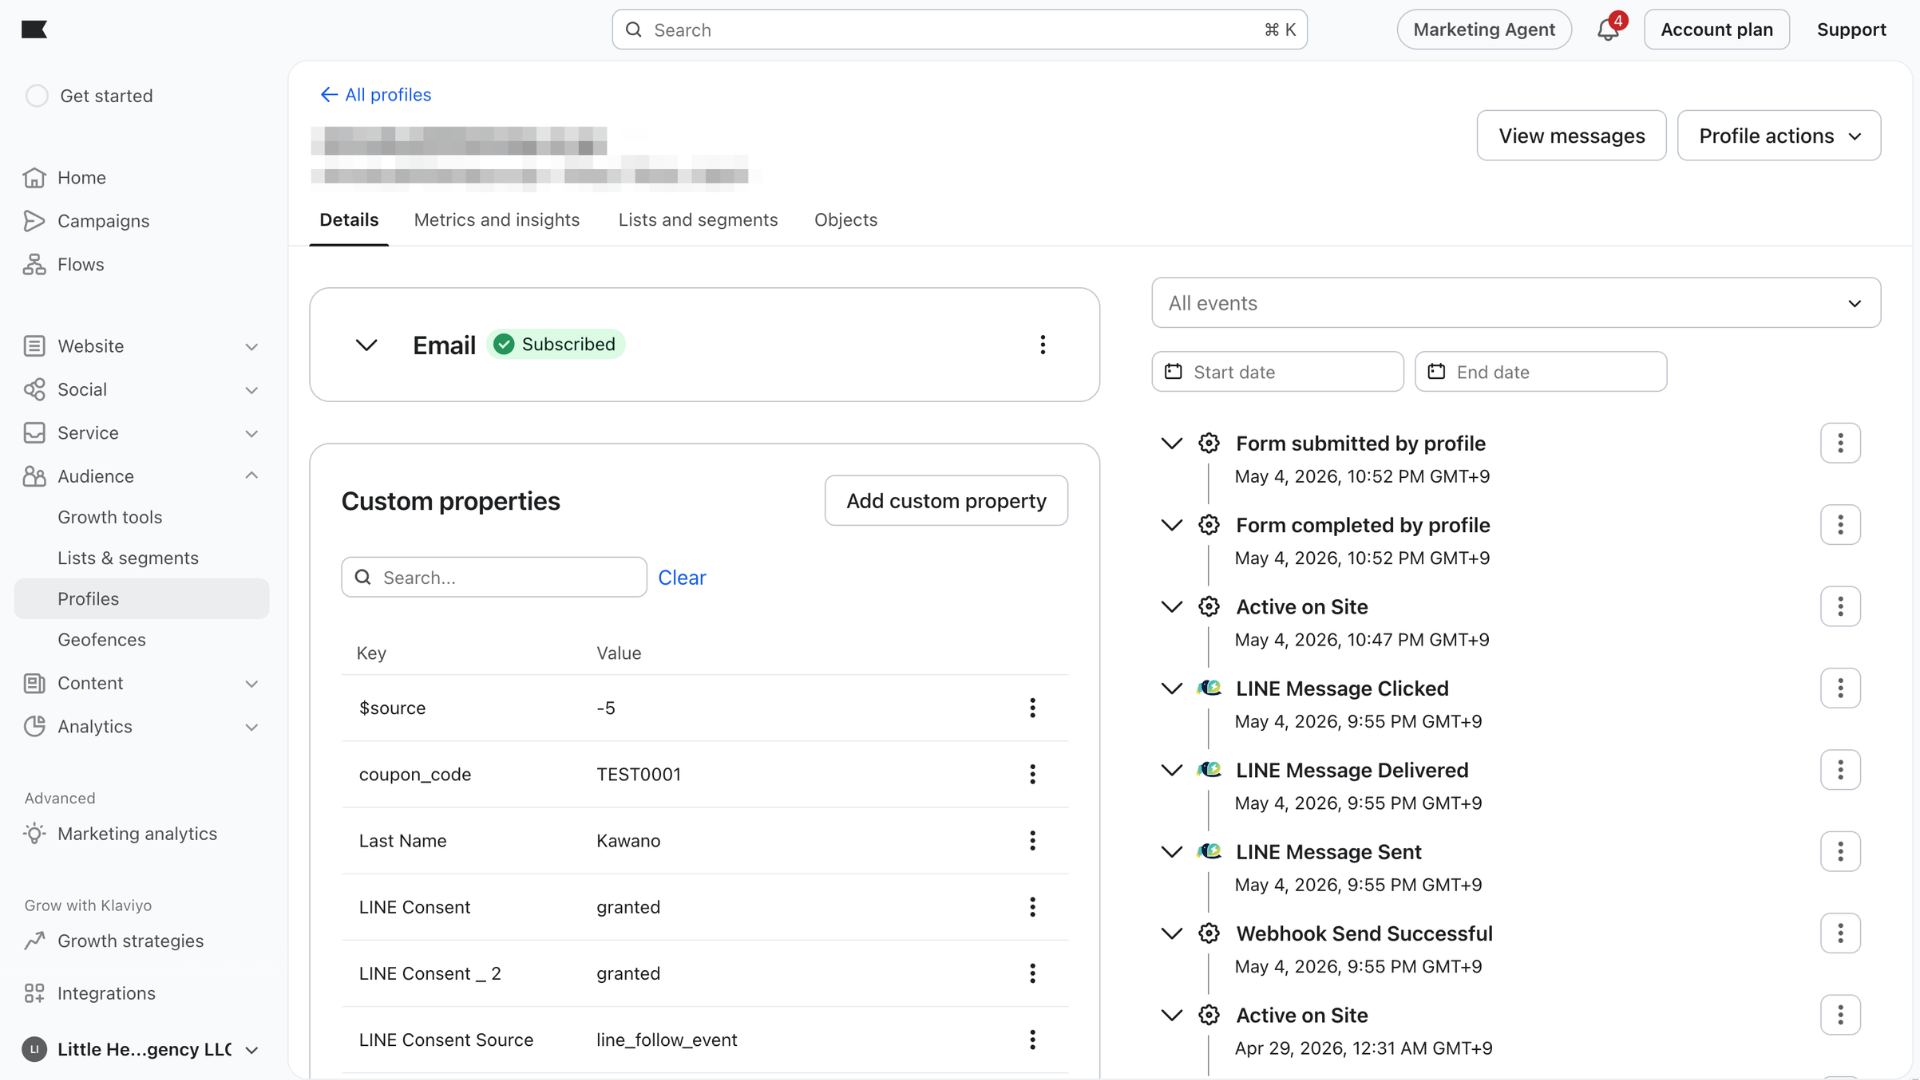
Task: Expand the LINE Message Sent event details
Action: [1171, 852]
